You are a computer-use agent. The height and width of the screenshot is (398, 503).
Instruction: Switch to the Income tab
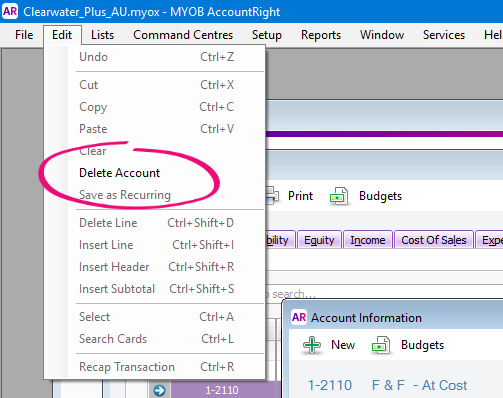[x=368, y=240]
